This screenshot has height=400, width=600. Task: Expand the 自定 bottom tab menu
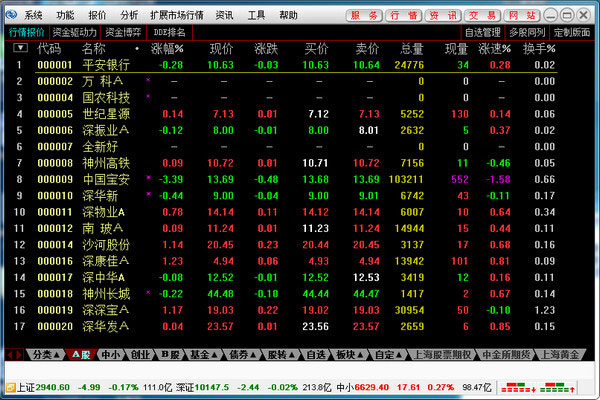(x=388, y=355)
